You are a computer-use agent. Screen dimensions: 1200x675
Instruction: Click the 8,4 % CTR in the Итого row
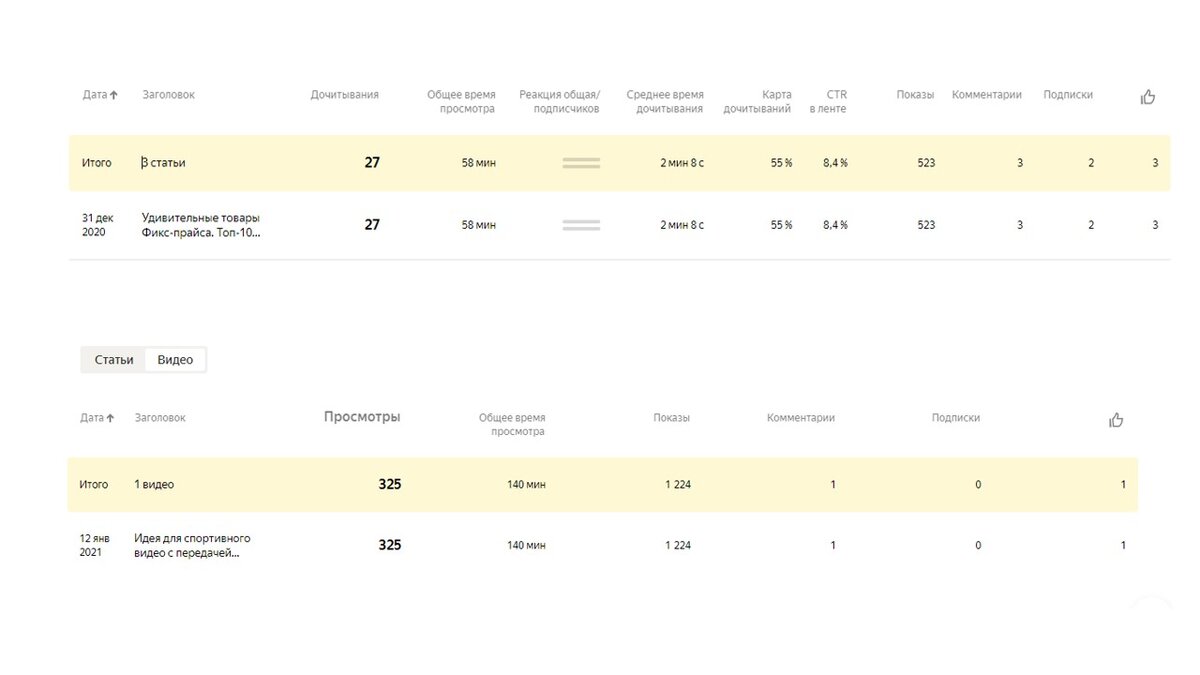tap(835, 163)
